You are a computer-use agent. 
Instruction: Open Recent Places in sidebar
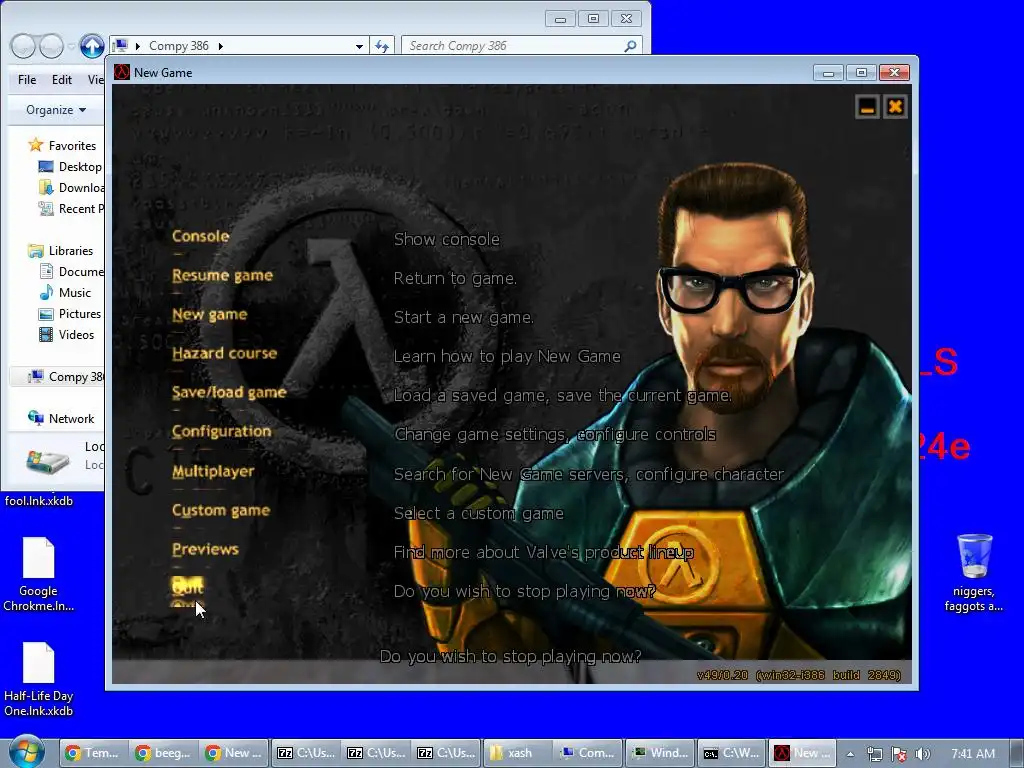click(72, 208)
